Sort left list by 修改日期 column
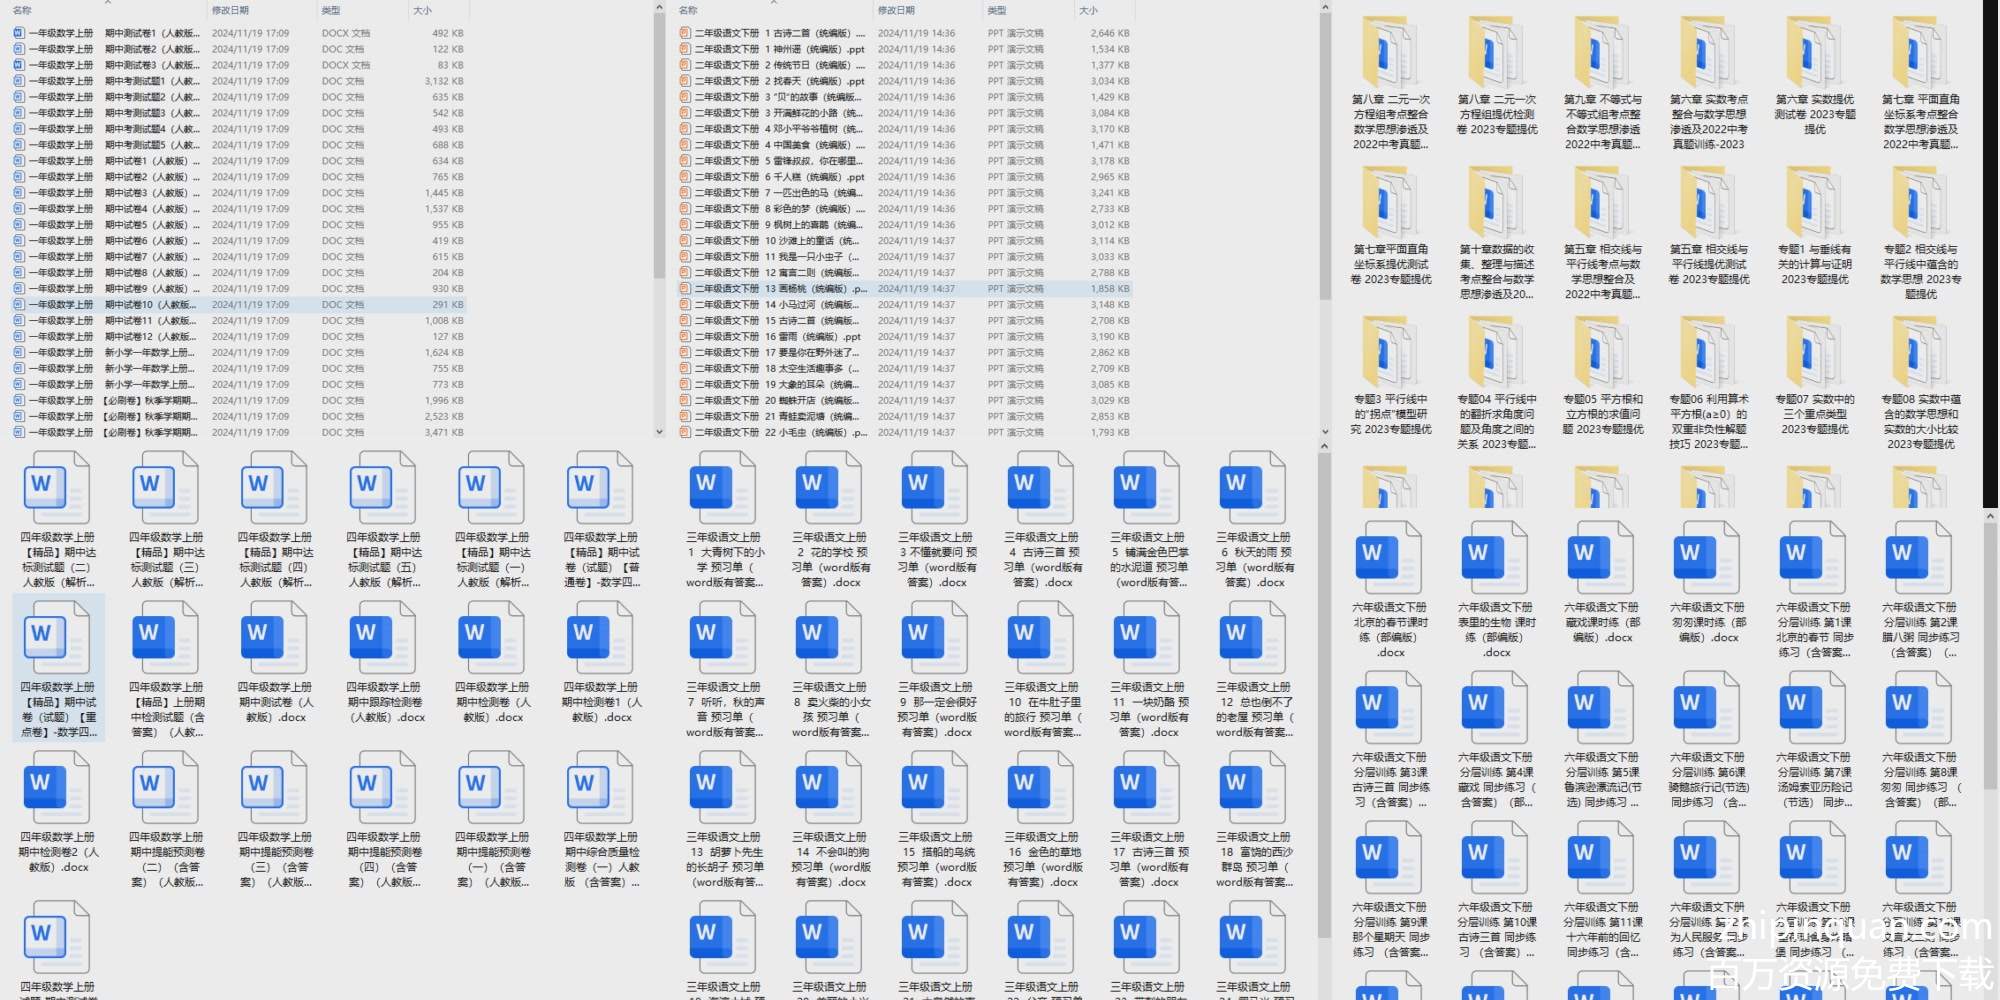Screen dimensions: 2000x1000 [x=230, y=10]
